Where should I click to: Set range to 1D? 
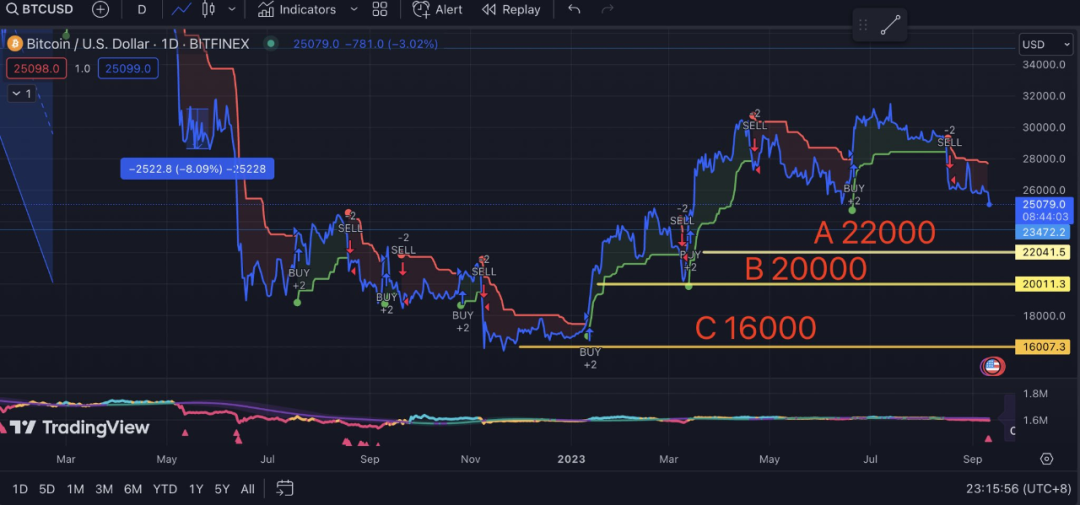[20, 489]
